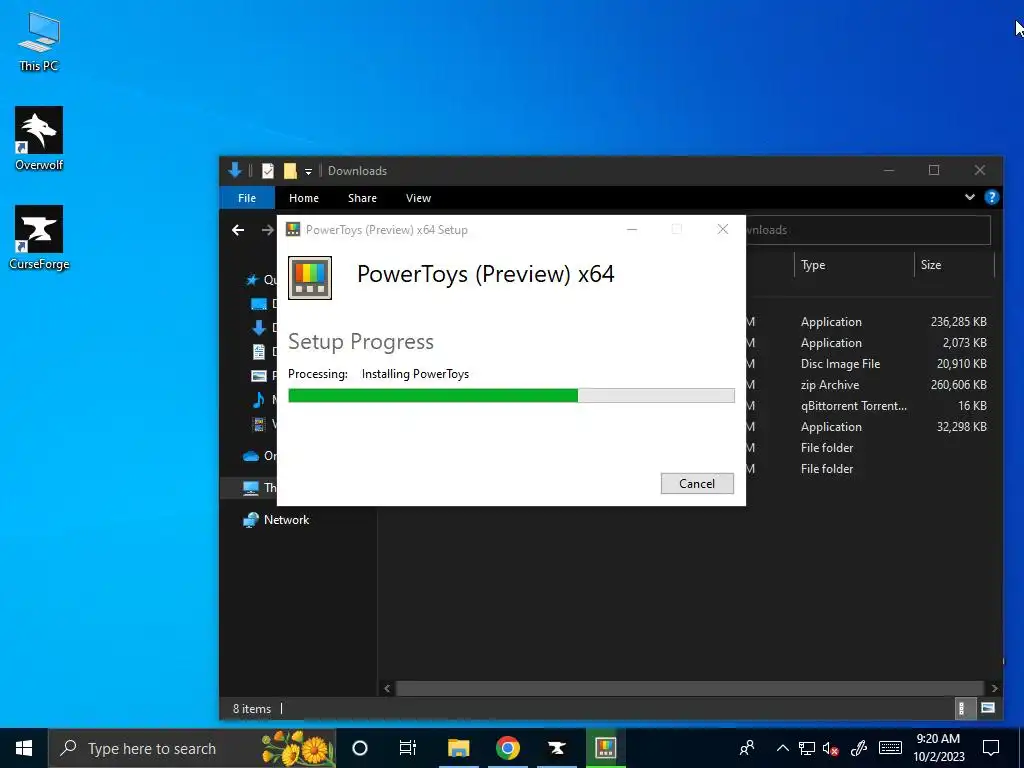Select the Disc Image File row
The image size is (1024, 768).
(869, 363)
